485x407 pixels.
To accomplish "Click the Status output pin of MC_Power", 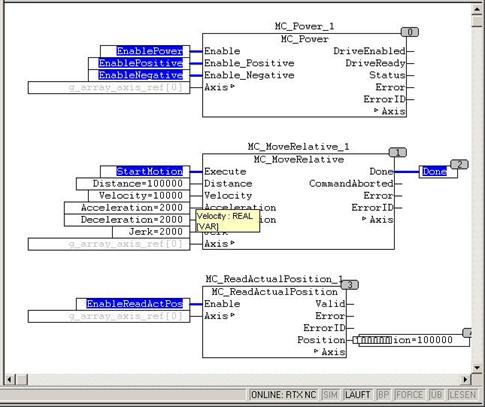I will (387, 75).
